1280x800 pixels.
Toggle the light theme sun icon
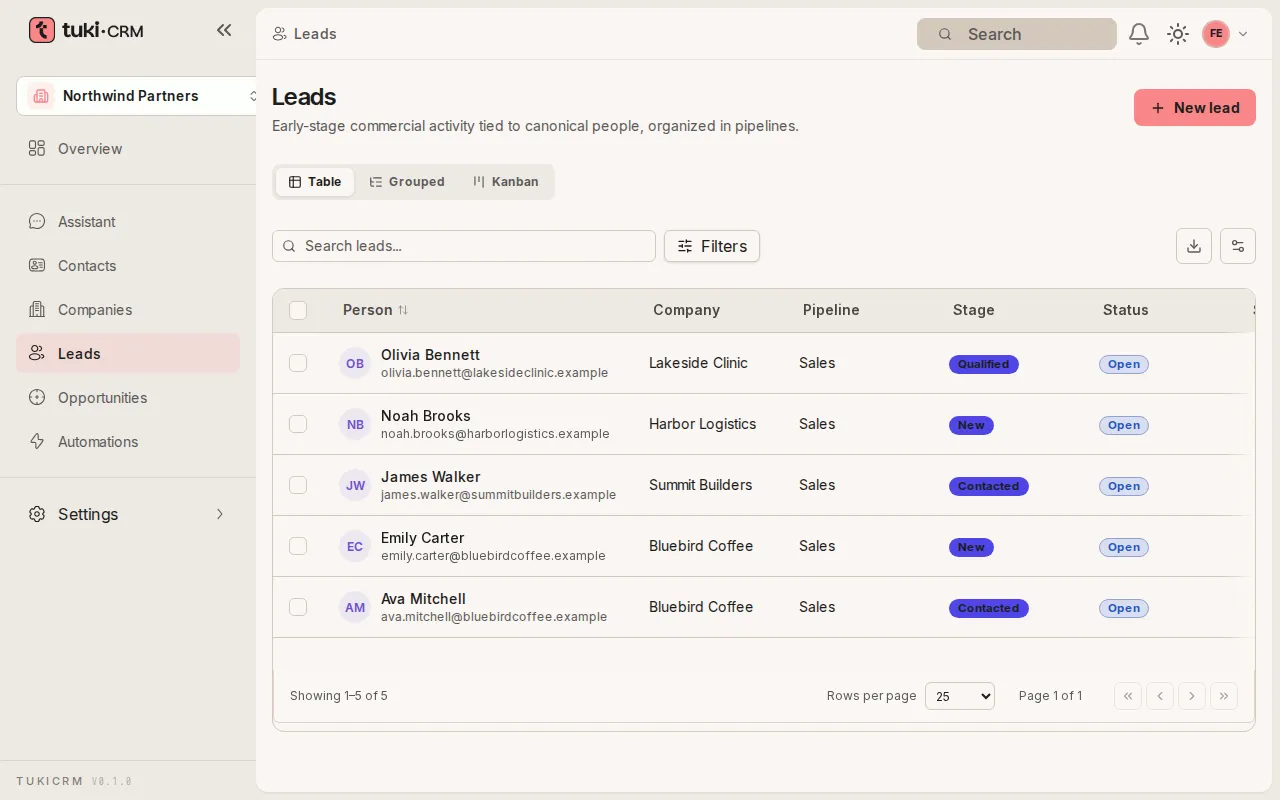pos(1178,34)
